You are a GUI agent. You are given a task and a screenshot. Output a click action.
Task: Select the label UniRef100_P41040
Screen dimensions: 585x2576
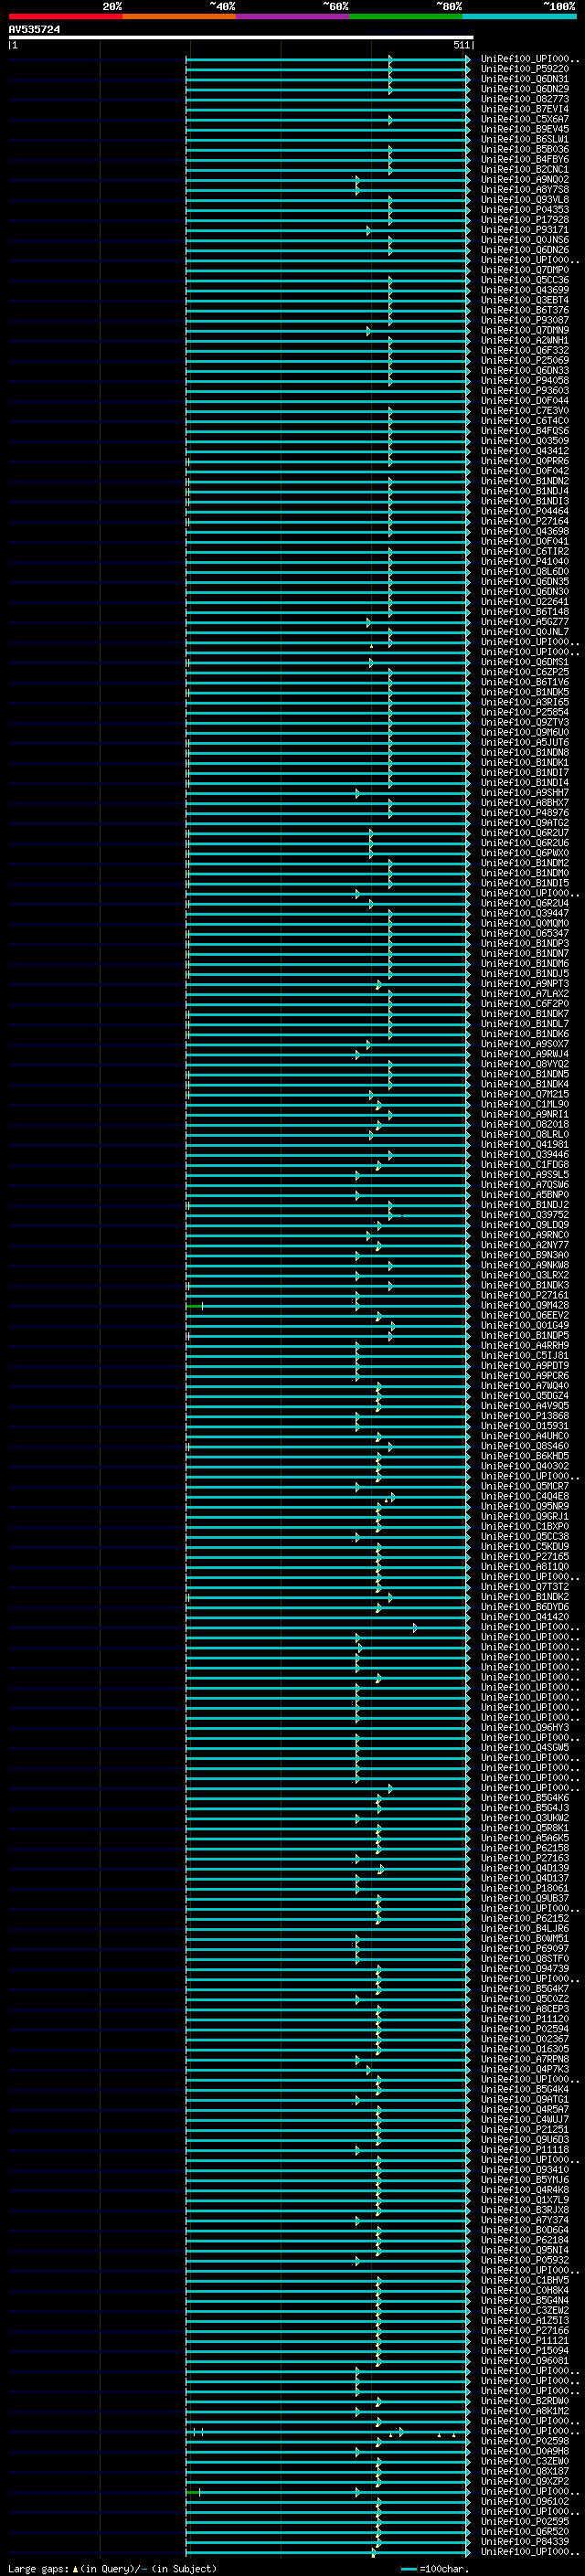525,562
